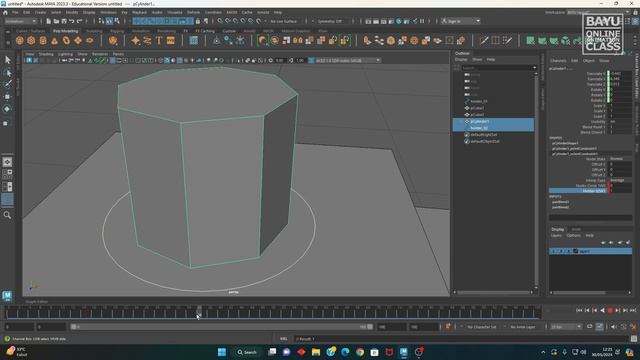Create a polygon torus from shelf
This screenshot has width=640, height=360.
coord(66,40)
